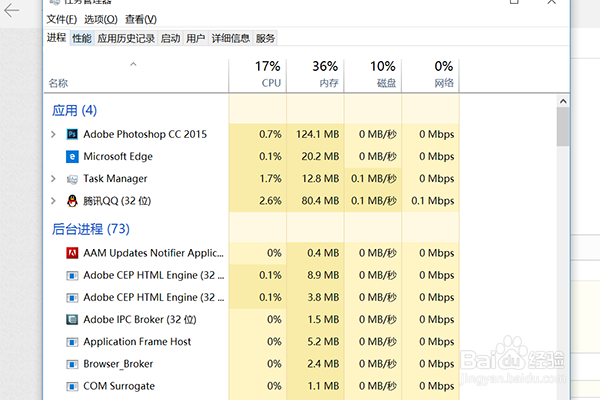This screenshot has height=400, width=600.
Task: Click the Microsoft Edge icon
Action: [x=72, y=157]
